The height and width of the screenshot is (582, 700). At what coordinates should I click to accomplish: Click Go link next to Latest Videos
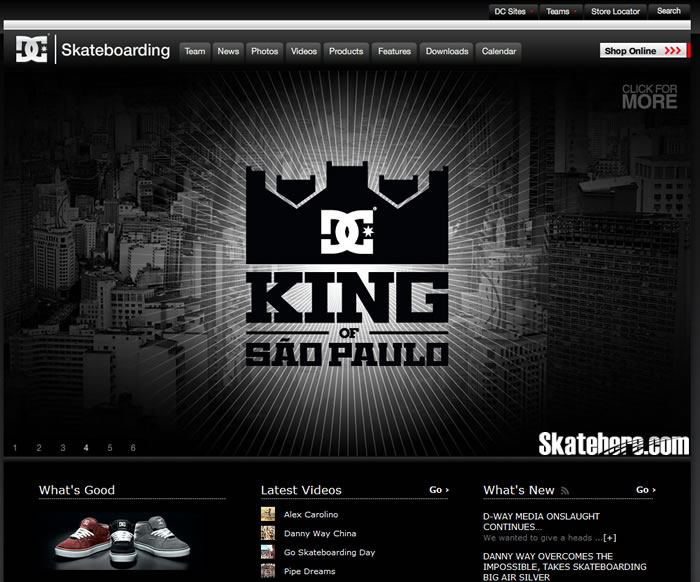click(x=439, y=490)
